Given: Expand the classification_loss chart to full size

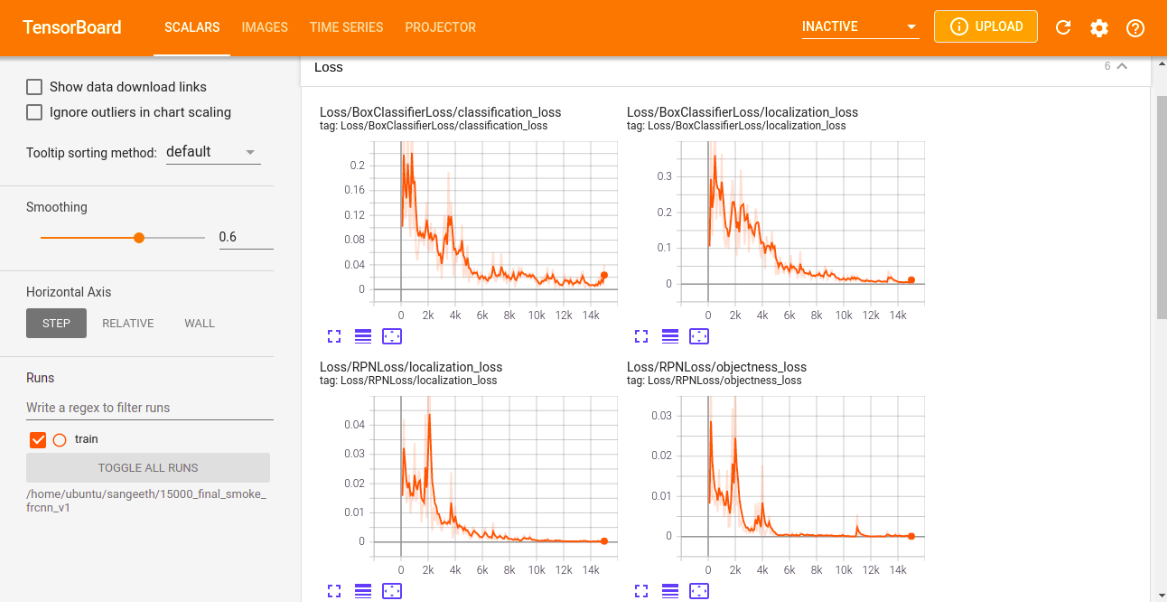Looking at the screenshot, I should [334, 336].
